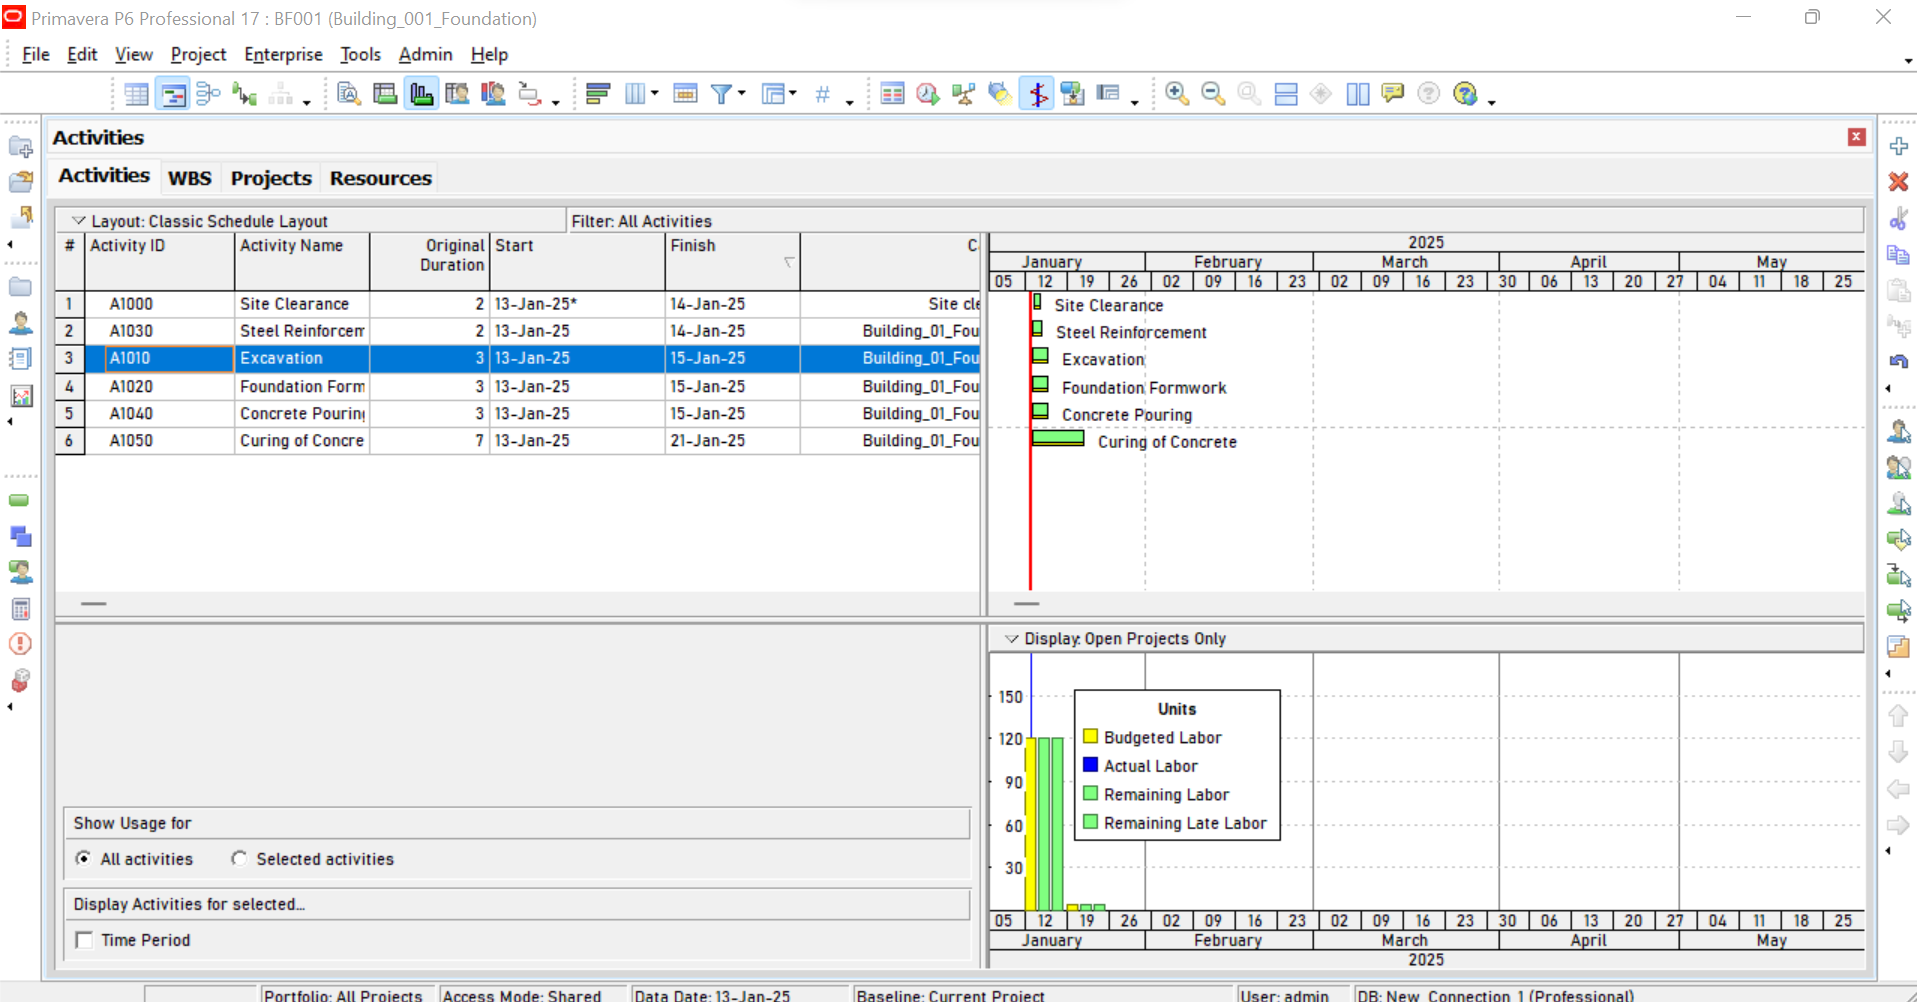The width and height of the screenshot is (1917, 1002).
Task: Click the calculator icon in left sidebar
Action: tap(20, 609)
